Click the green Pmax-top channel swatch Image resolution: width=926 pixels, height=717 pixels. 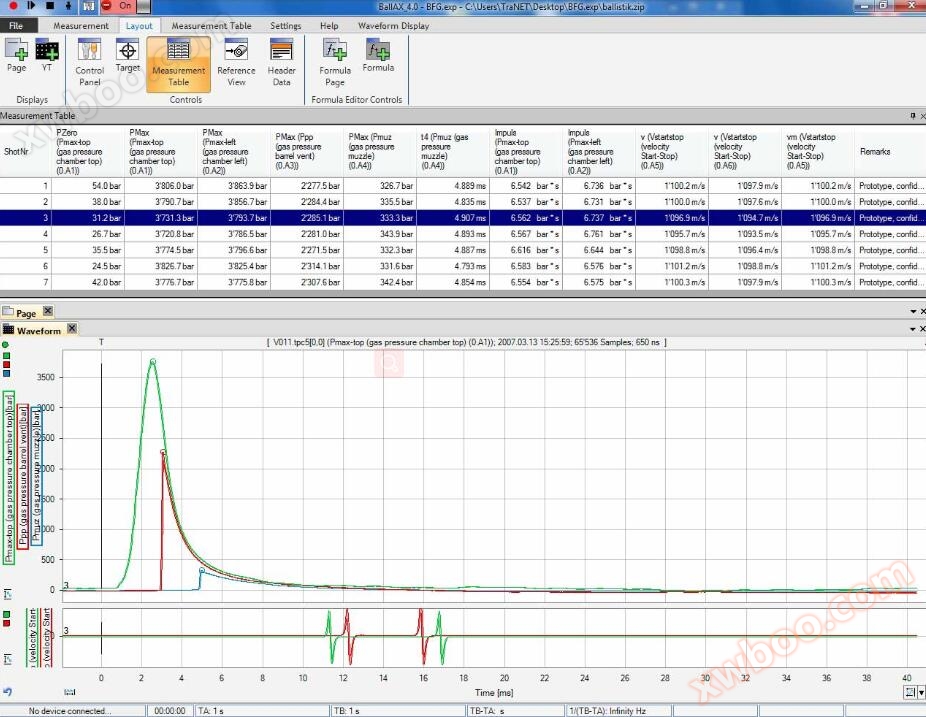(x=7, y=355)
